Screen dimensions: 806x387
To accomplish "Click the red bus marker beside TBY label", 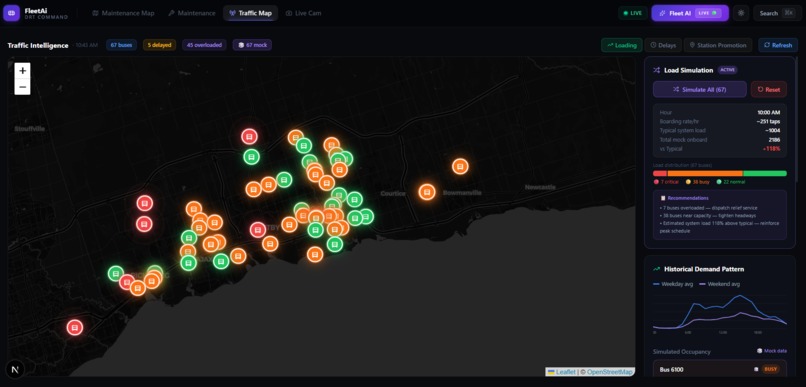I will tap(258, 230).
